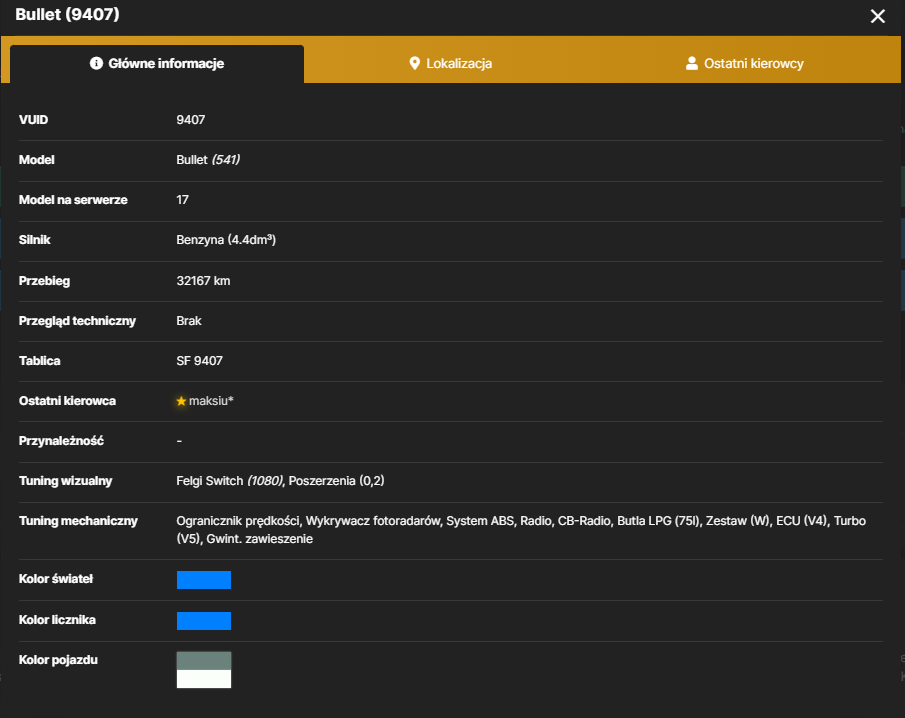Select the white Kolor pojazdu swatch
The height and width of the screenshot is (718, 905).
[x=204, y=679]
